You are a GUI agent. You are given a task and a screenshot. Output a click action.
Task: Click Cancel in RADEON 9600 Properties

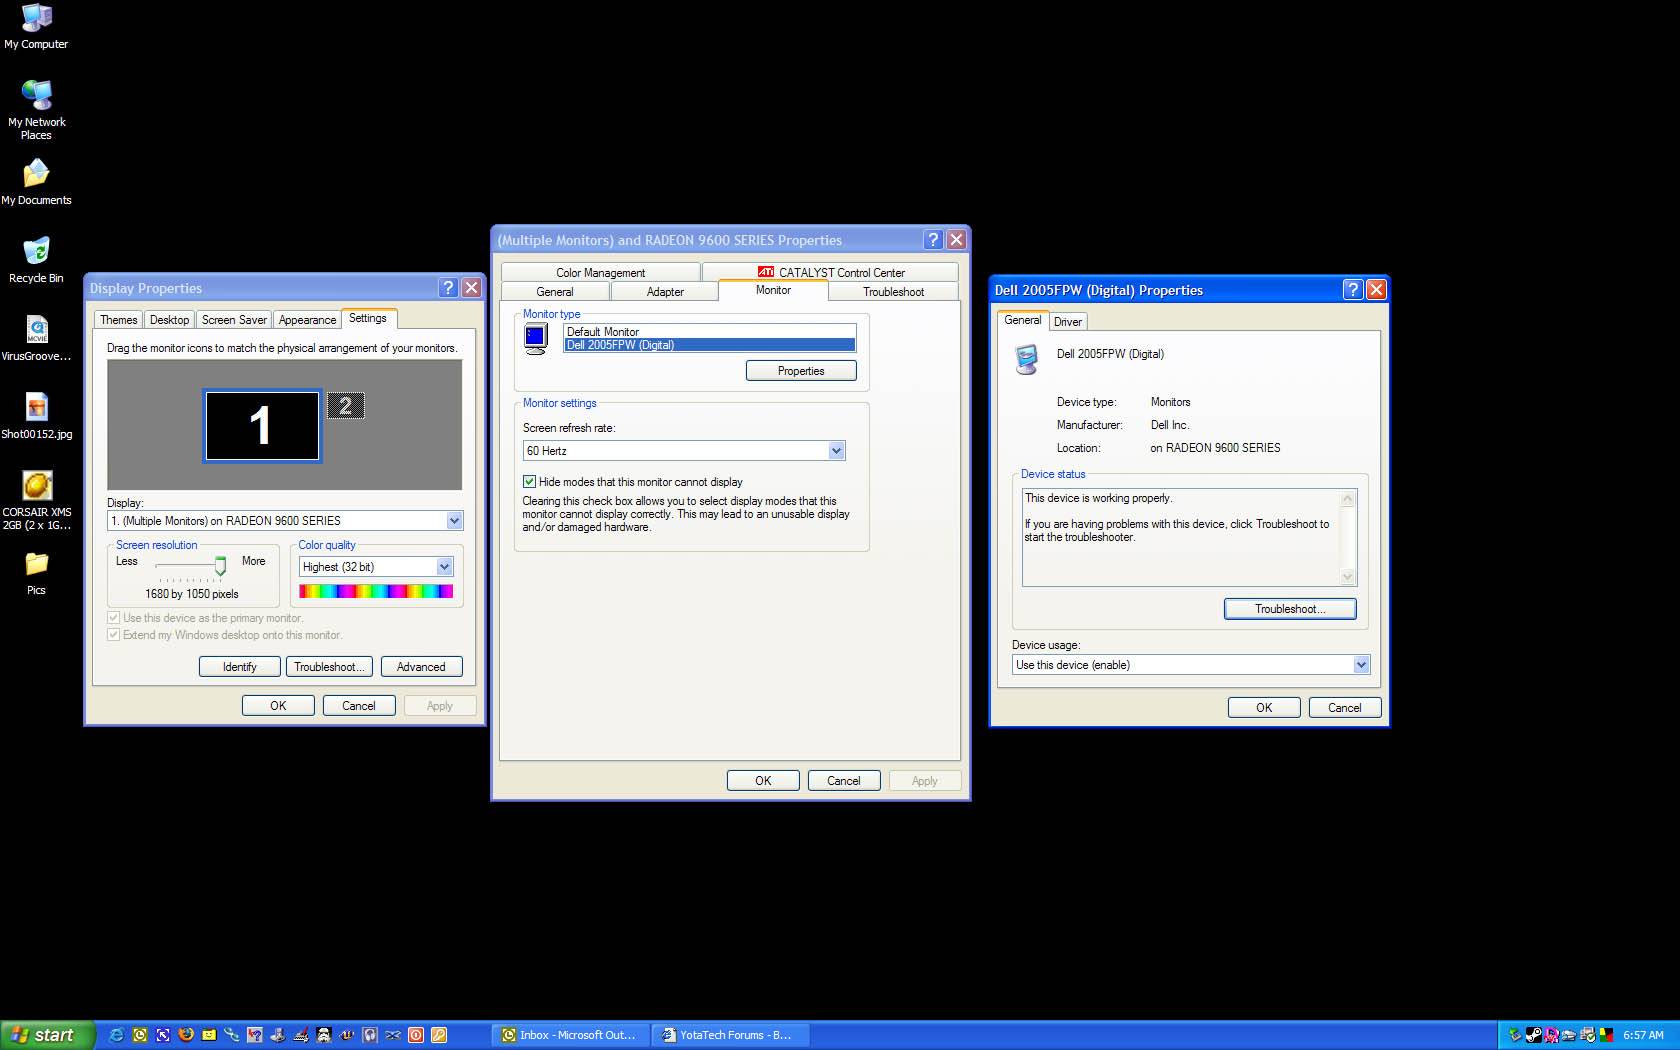[843, 781]
